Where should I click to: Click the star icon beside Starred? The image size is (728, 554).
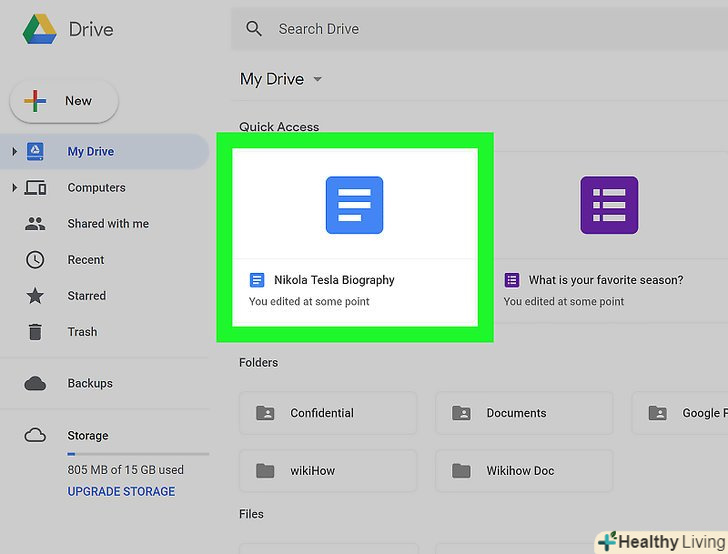coord(35,296)
